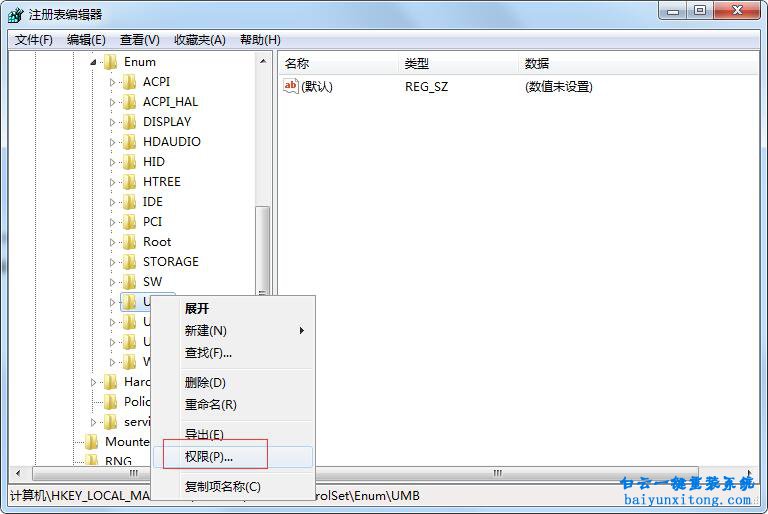Select the DISPLAY key label
This screenshot has width=768, height=514.
tap(167, 122)
